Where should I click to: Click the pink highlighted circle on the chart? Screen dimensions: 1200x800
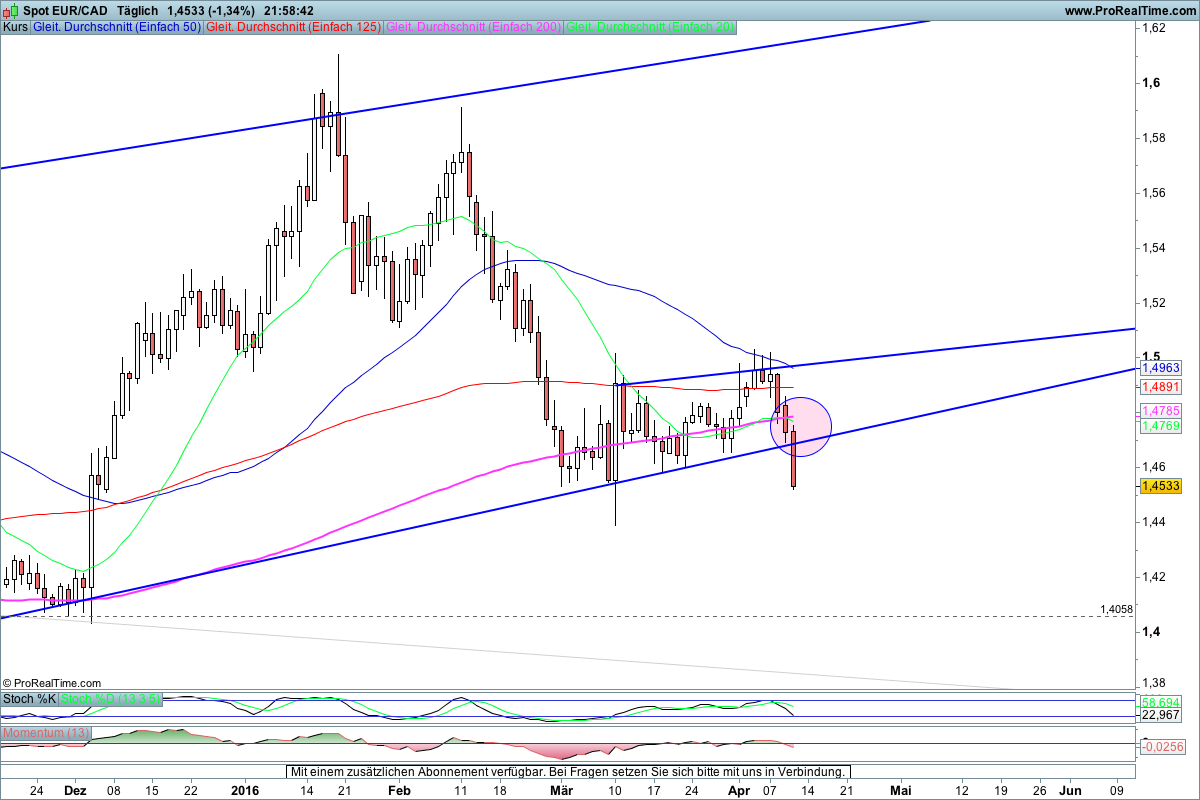801,427
